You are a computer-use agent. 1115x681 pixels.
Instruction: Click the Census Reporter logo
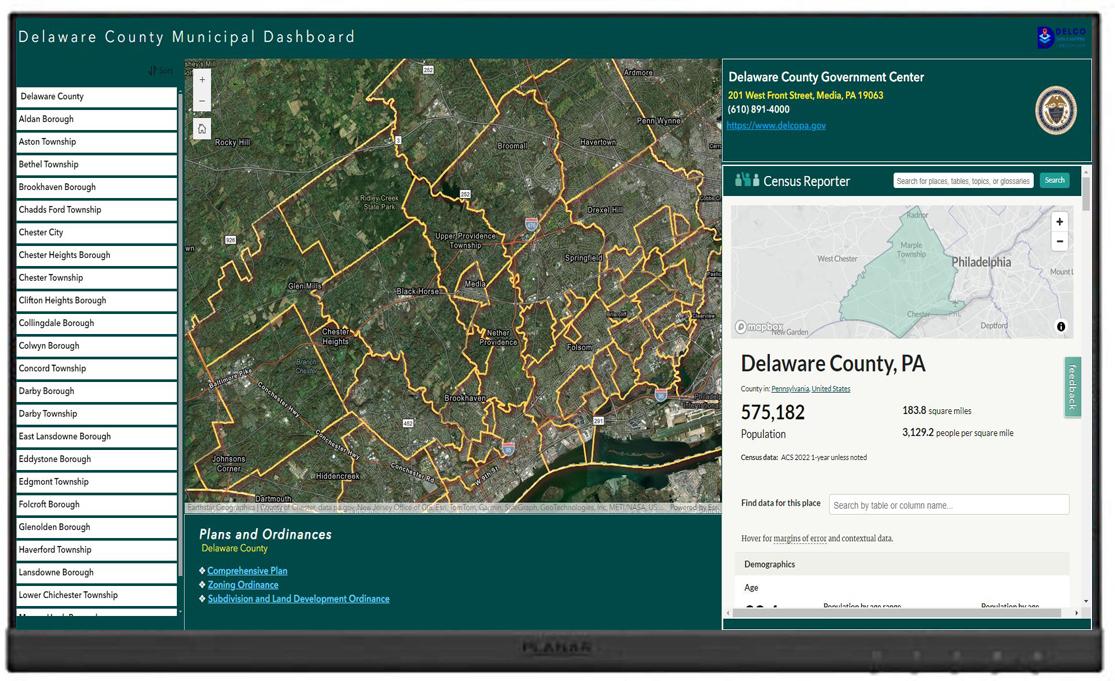click(792, 181)
